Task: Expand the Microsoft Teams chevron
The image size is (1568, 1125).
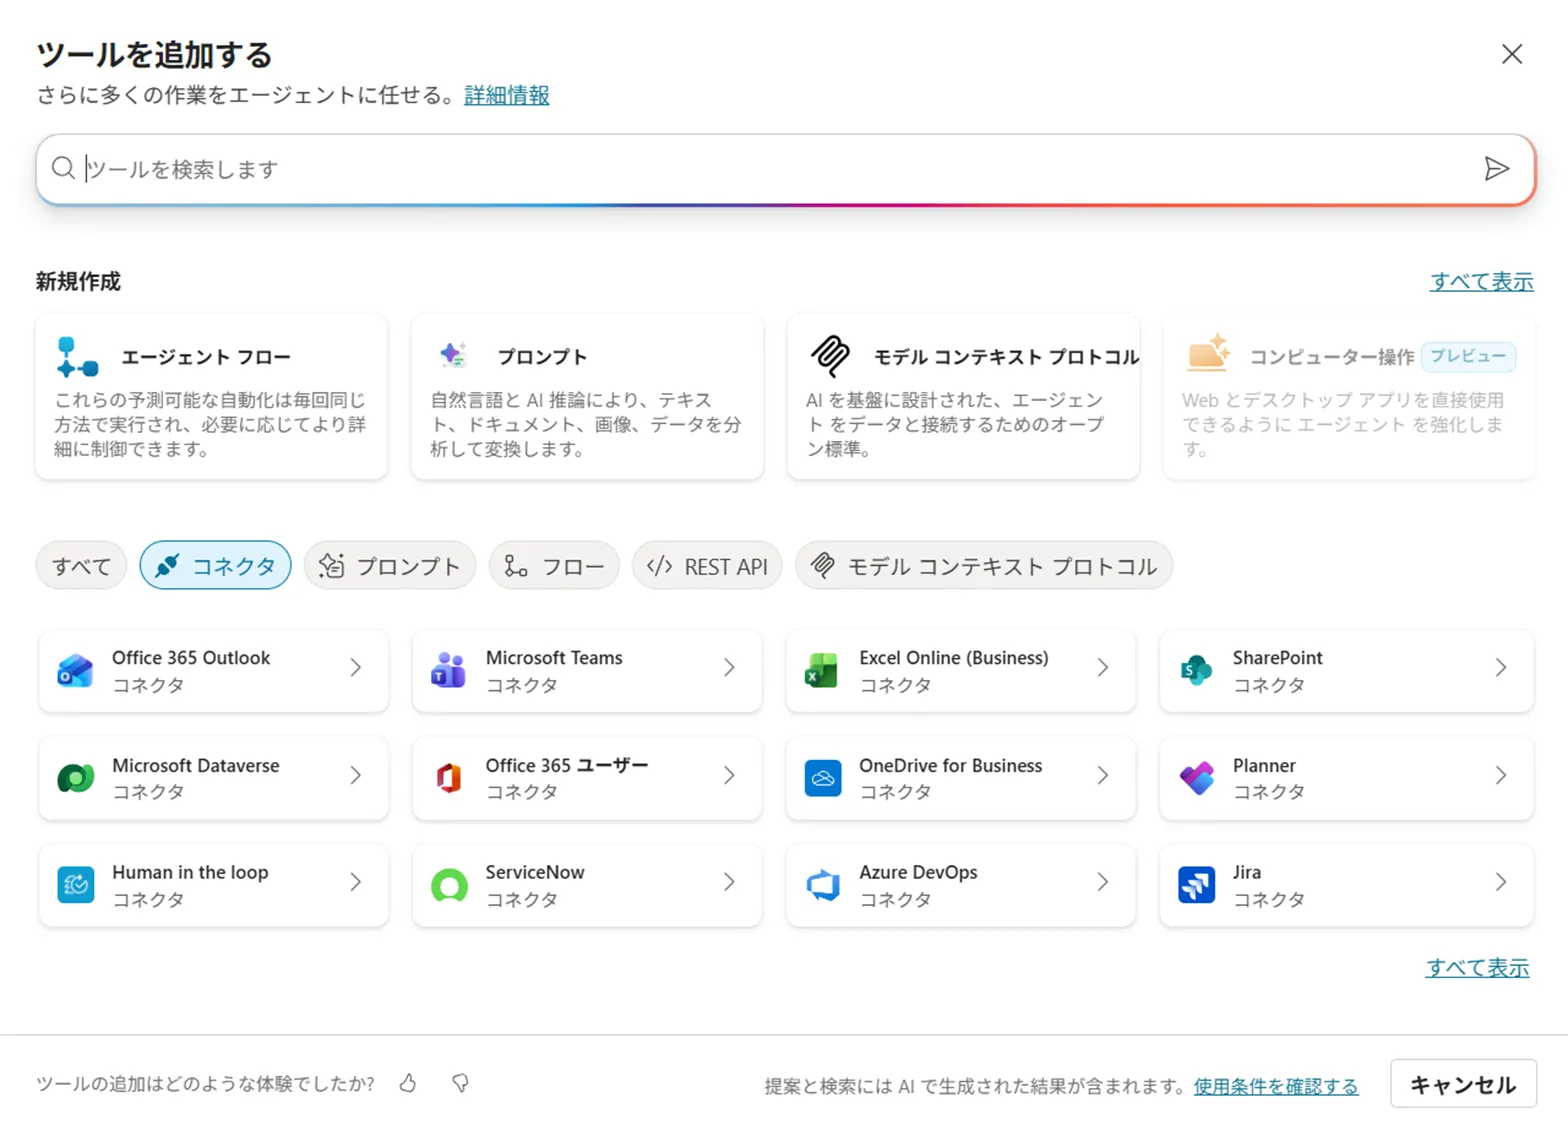Action: point(729,668)
